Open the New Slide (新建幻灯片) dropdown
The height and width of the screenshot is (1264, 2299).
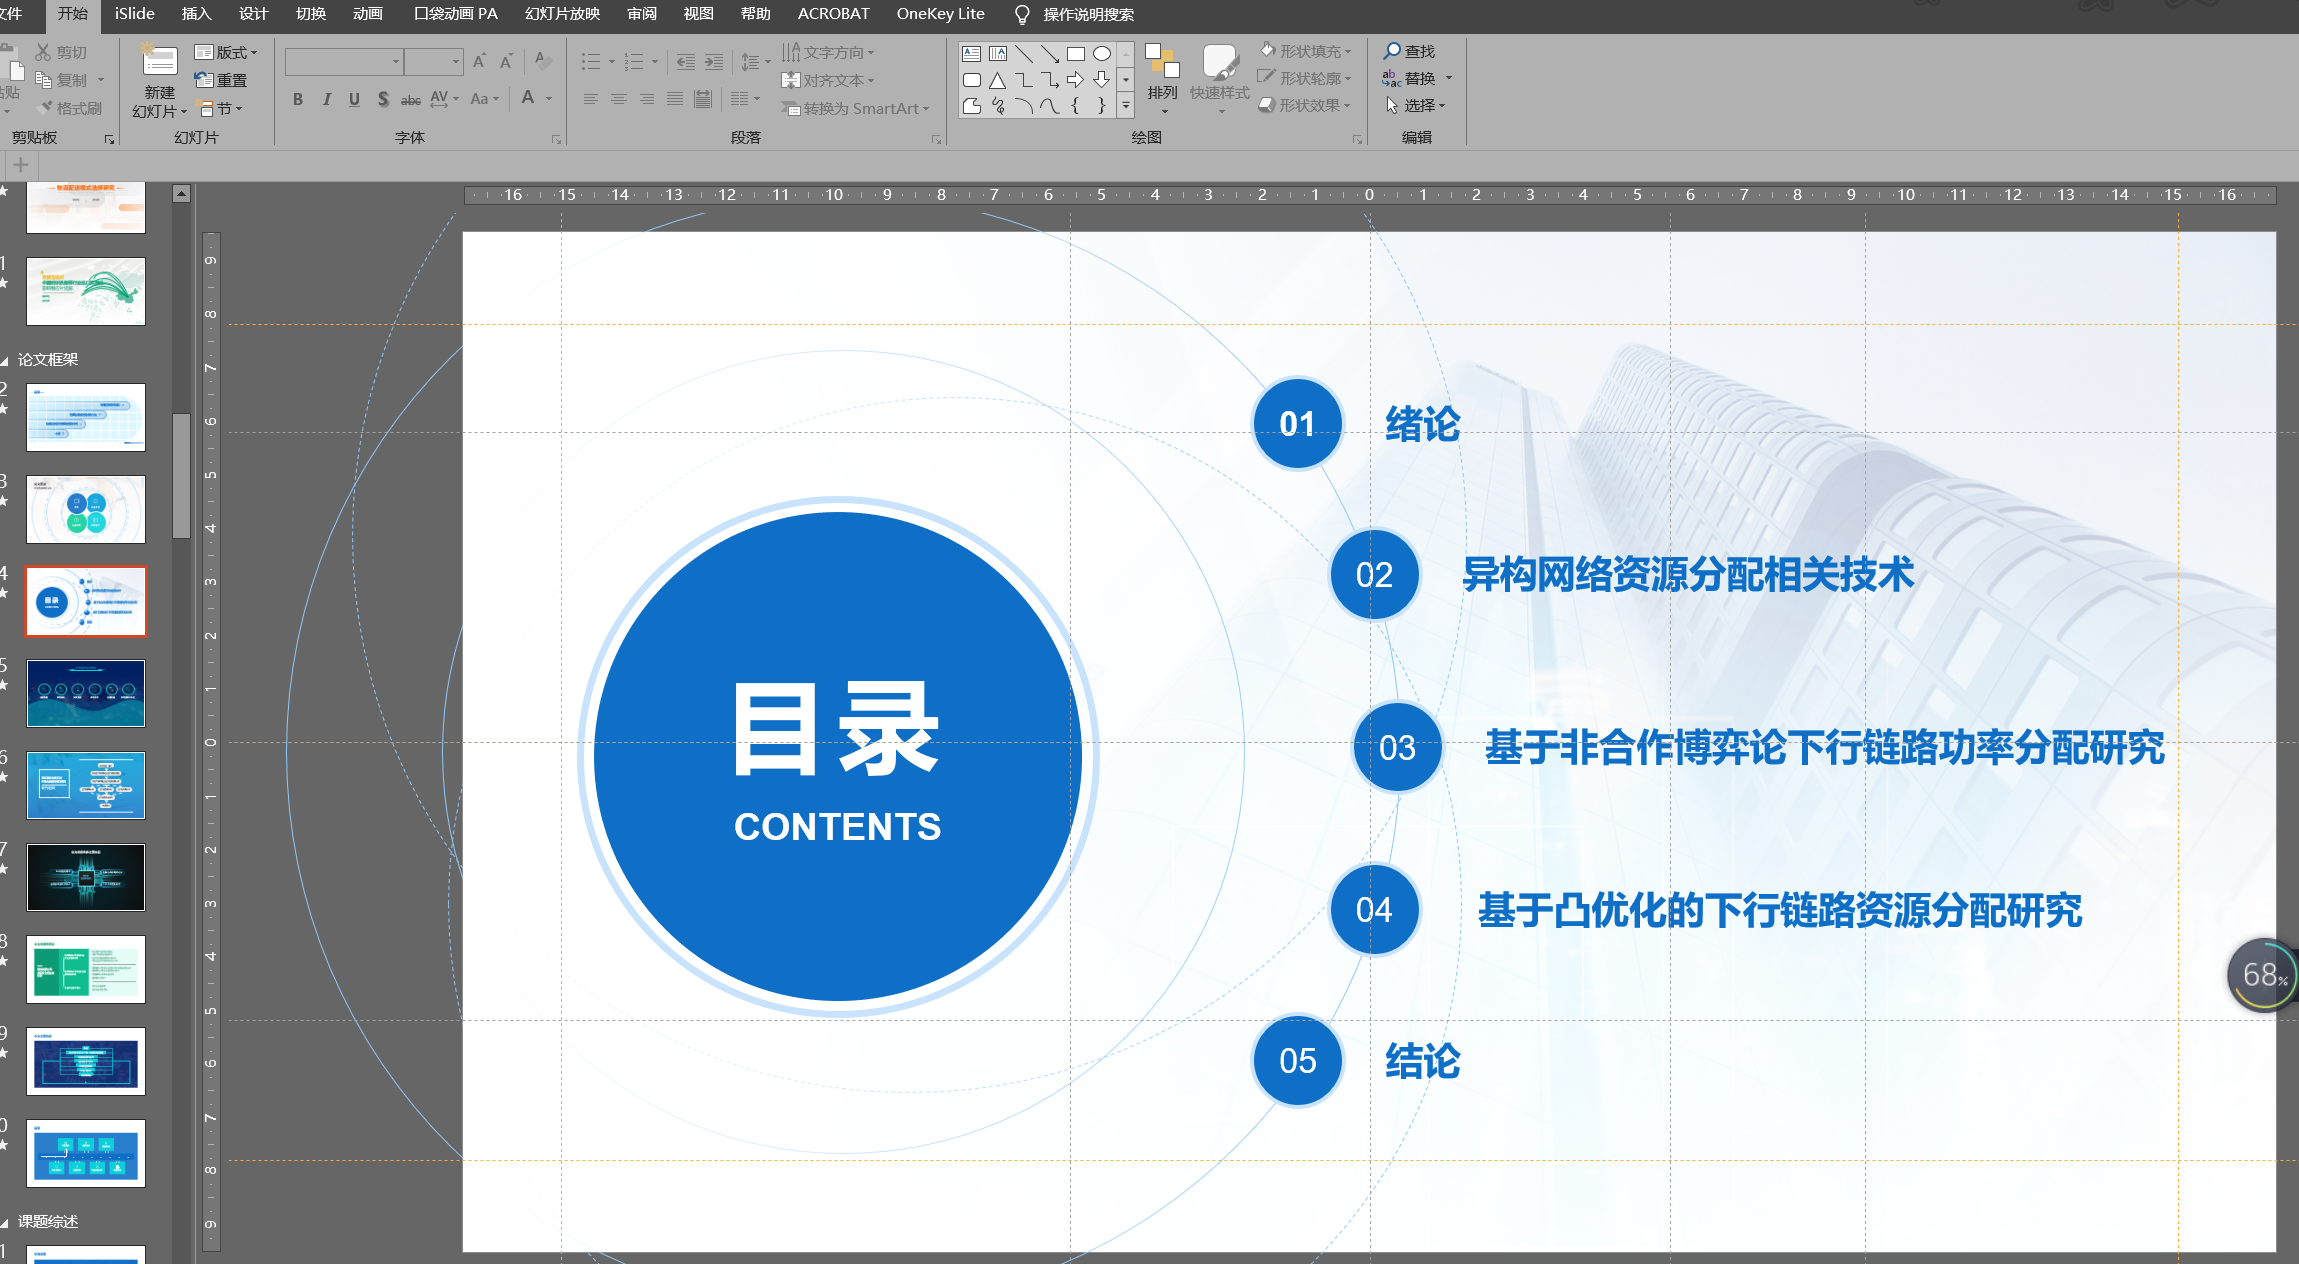pos(160,111)
